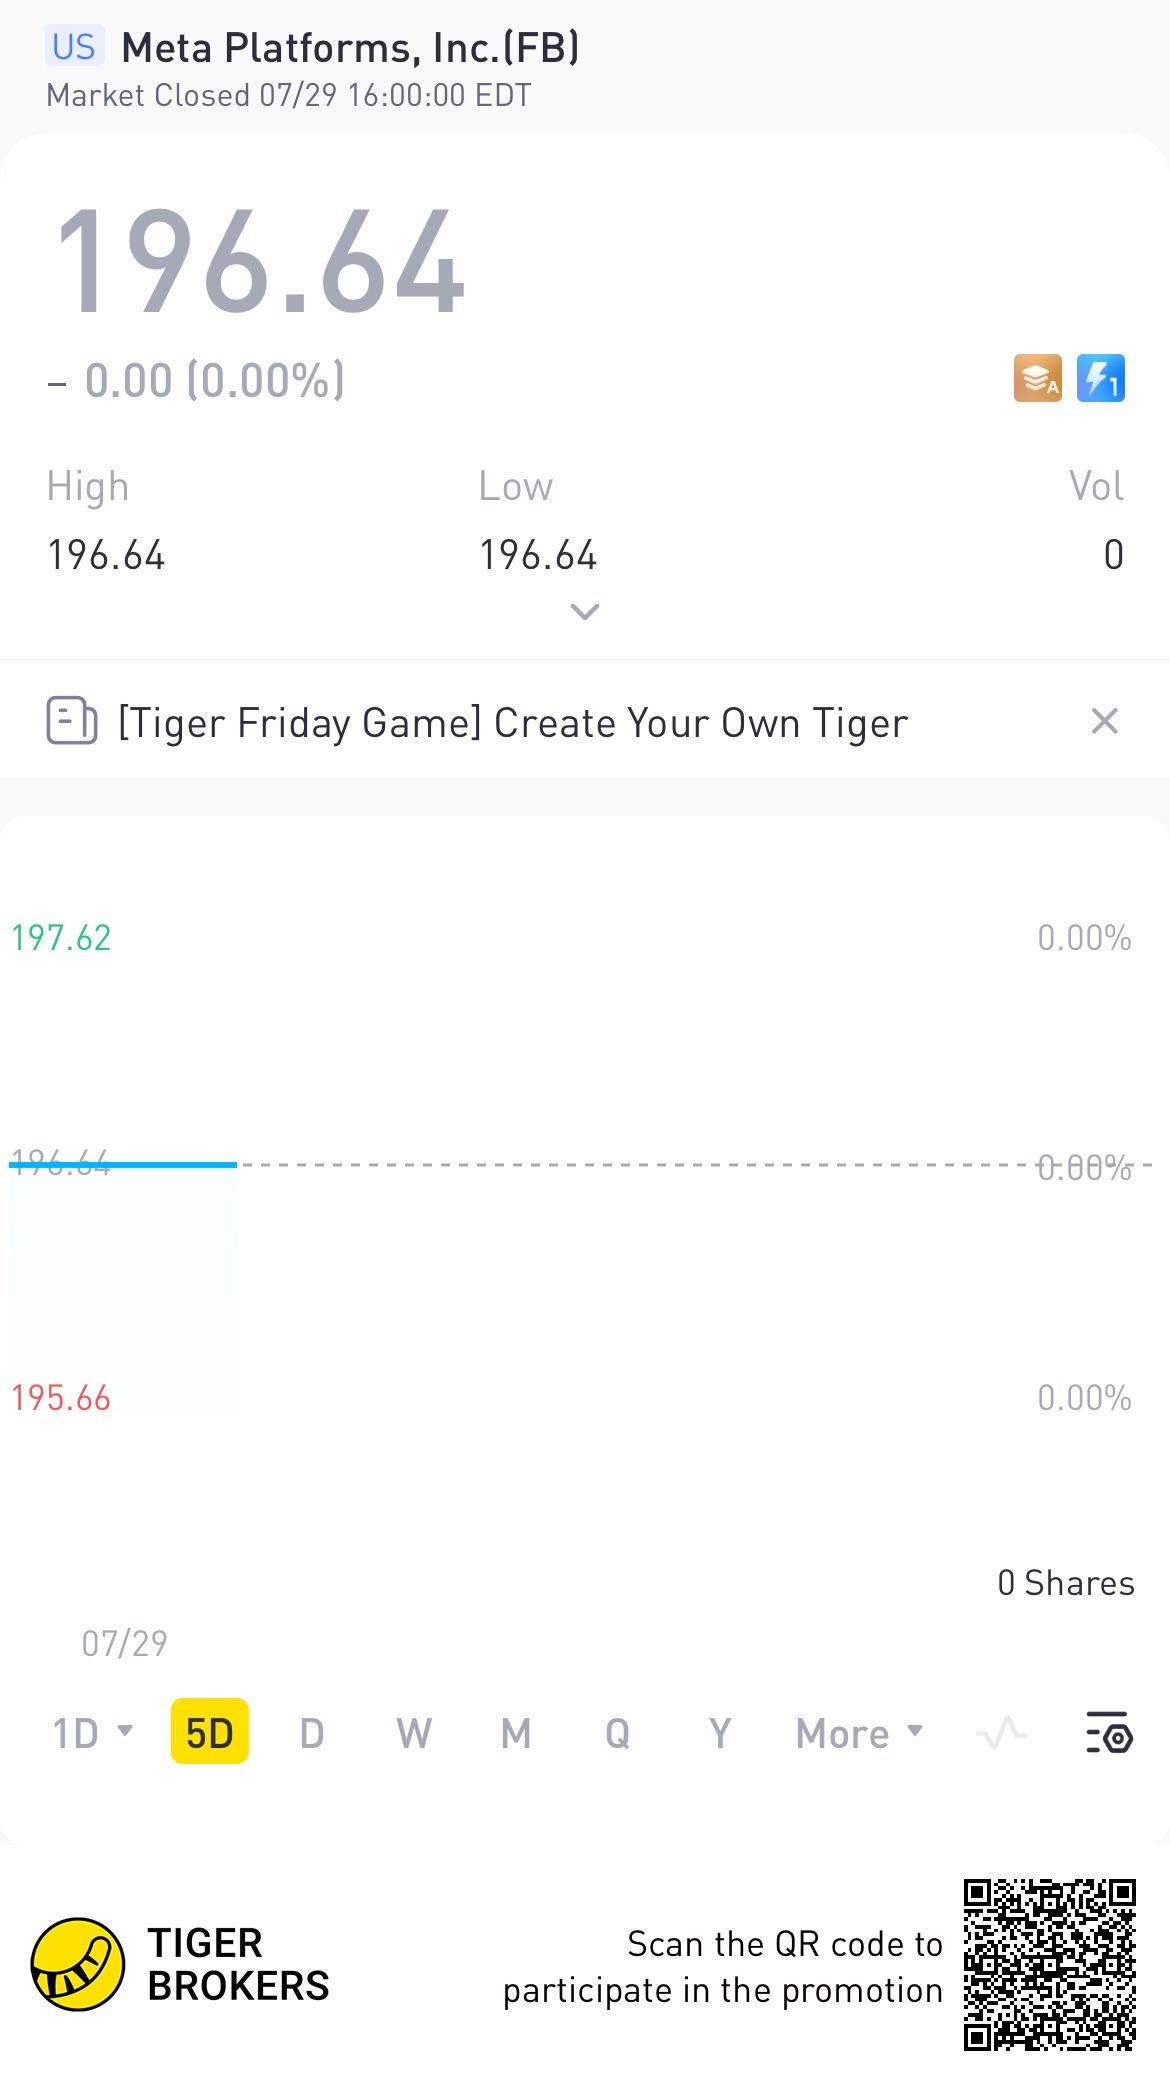The image size is (1170, 2085).
Task: Switch to the monthly M chart
Action: click(x=516, y=1733)
